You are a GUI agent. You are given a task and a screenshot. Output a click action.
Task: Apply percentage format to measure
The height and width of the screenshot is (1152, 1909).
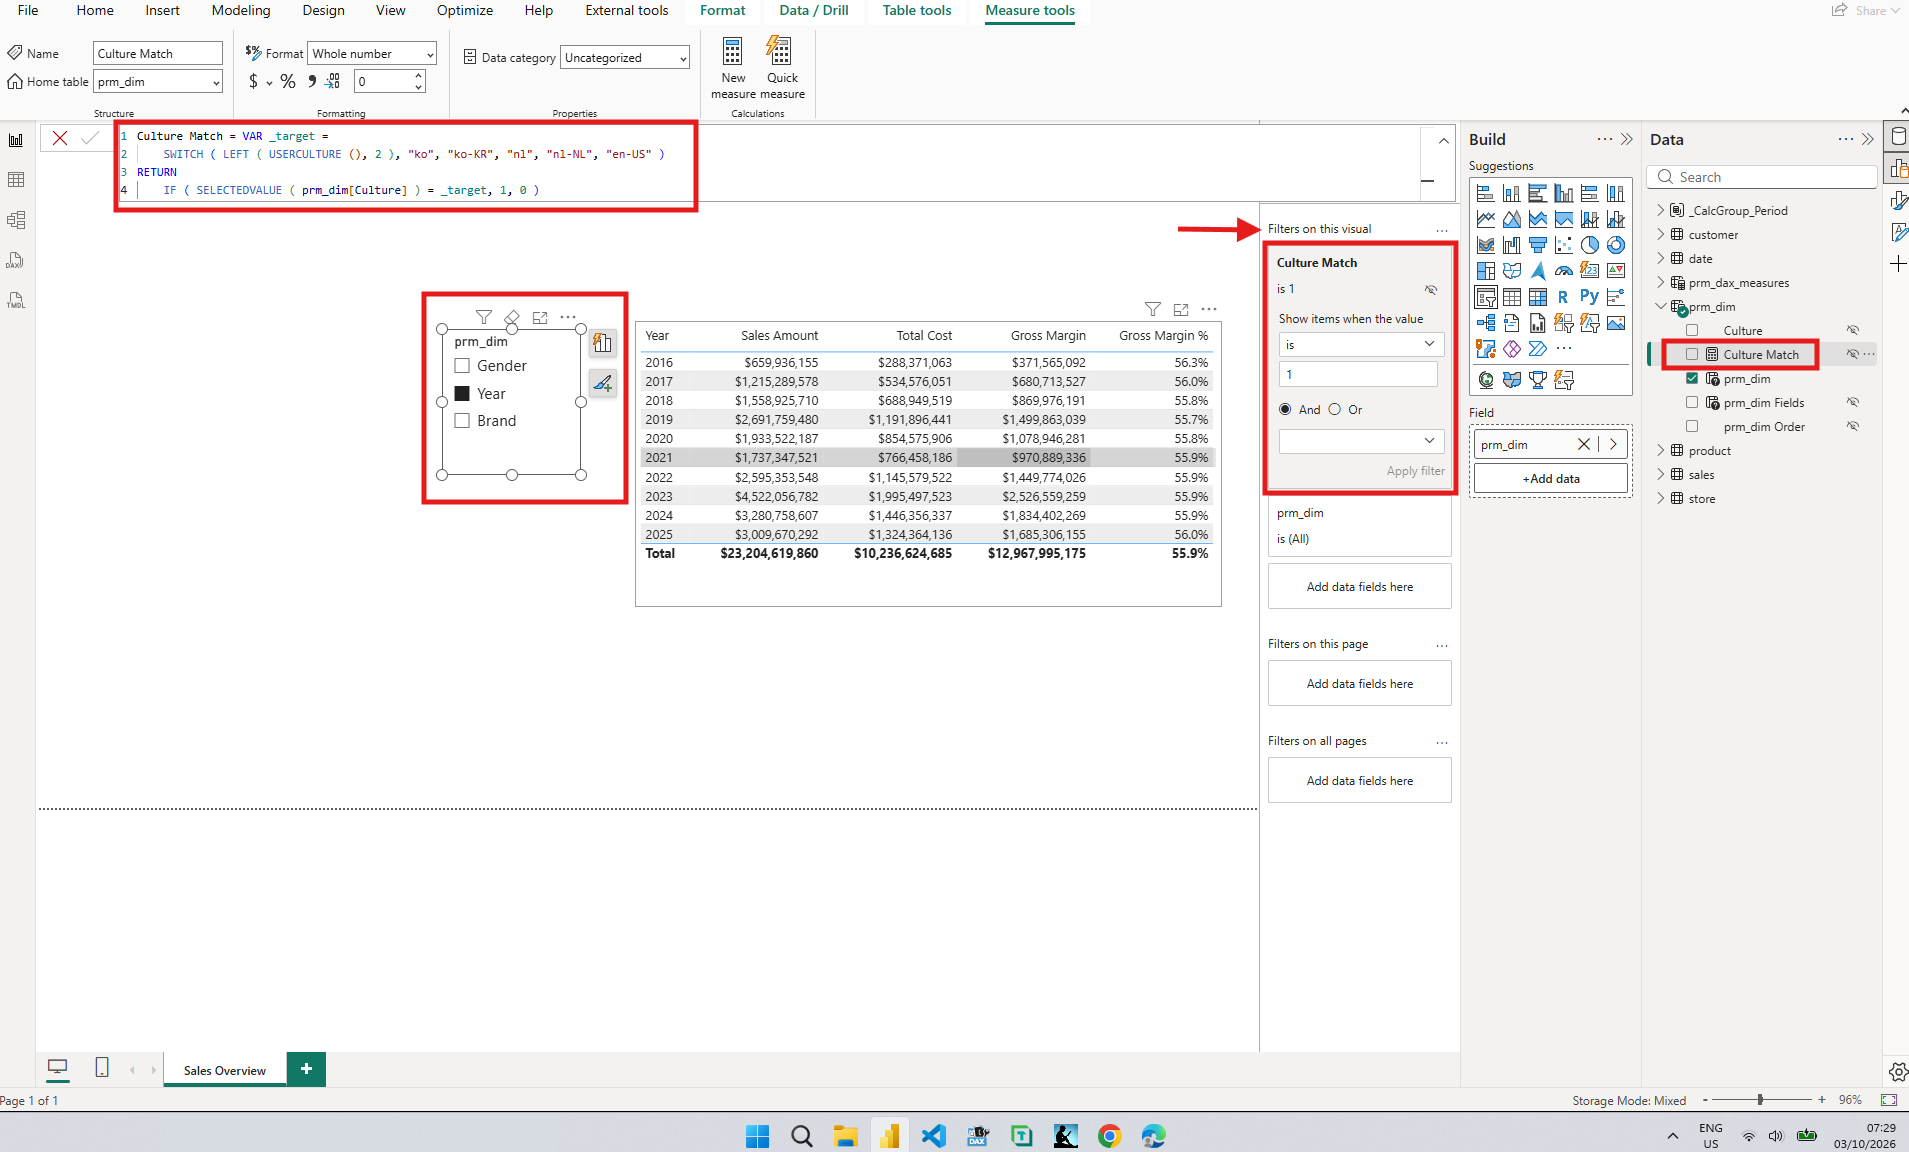(x=288, y=82)
